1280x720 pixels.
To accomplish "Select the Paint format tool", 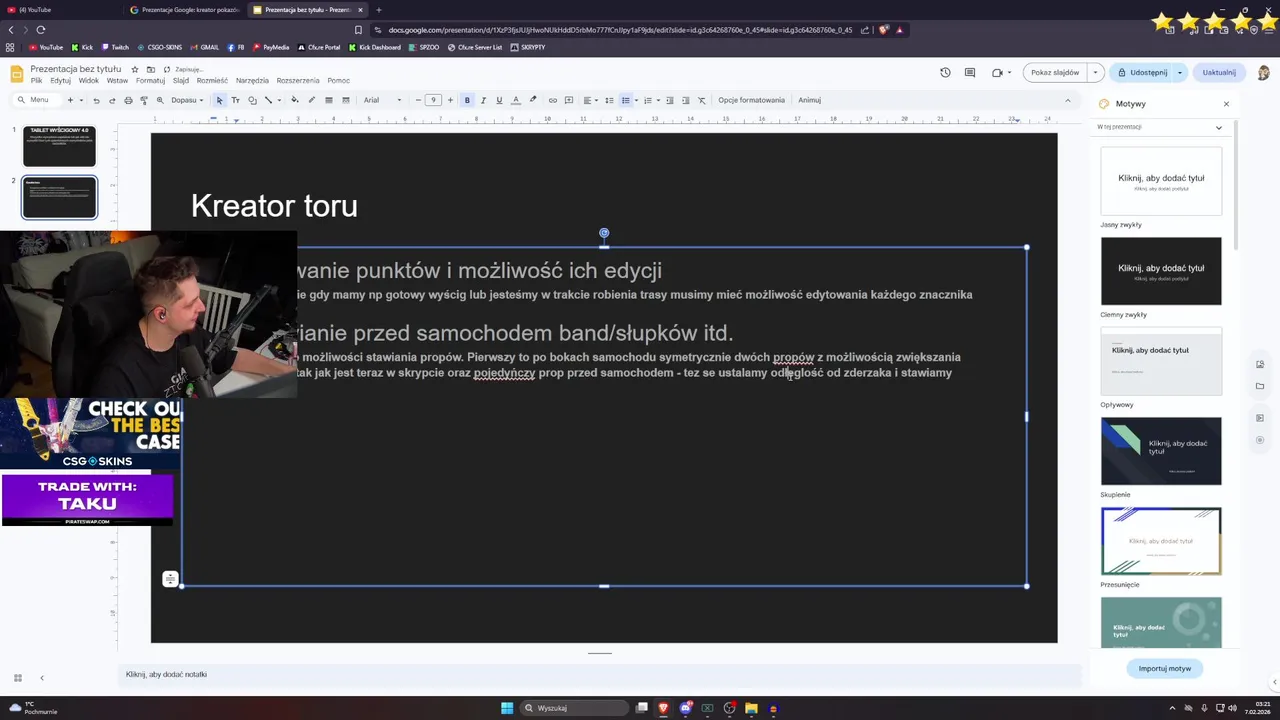I will [x=144, y=100].
